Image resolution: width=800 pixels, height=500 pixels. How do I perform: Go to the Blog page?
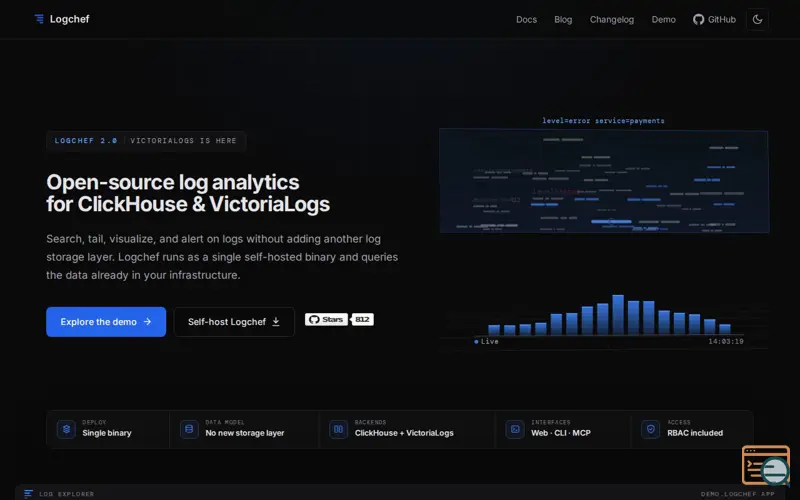(563, 19)
